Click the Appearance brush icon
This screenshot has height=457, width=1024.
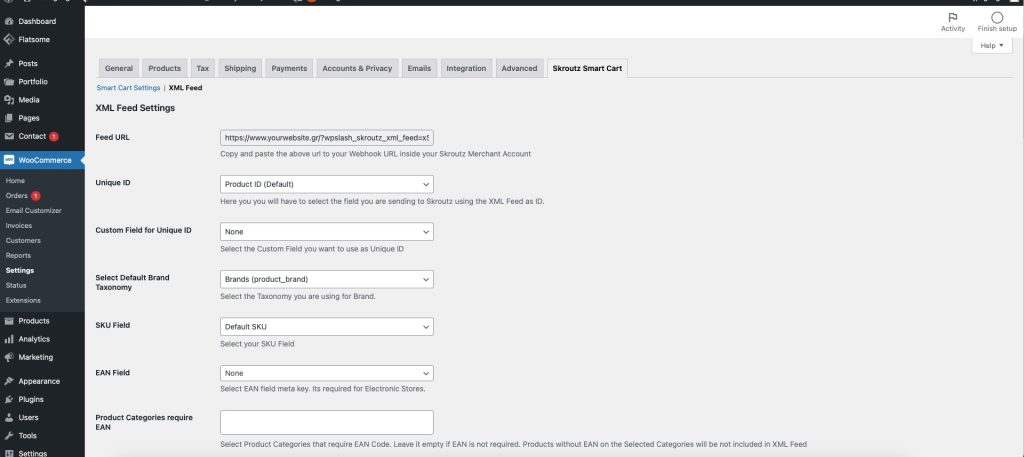pyautogui.click(x=8, y=381)
